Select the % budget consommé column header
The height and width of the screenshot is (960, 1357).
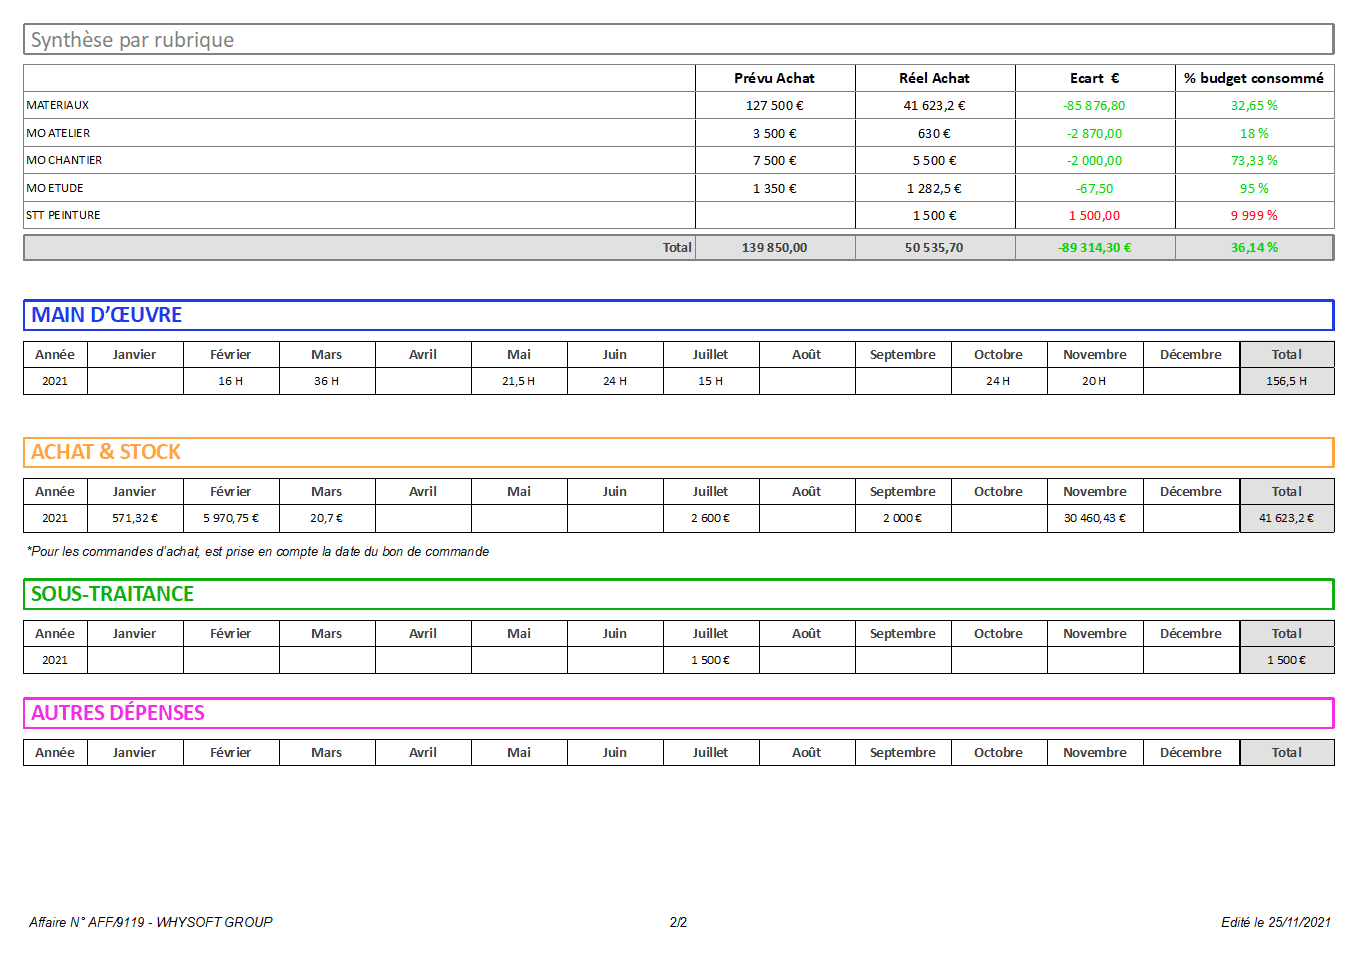[x=1253, y=78]
